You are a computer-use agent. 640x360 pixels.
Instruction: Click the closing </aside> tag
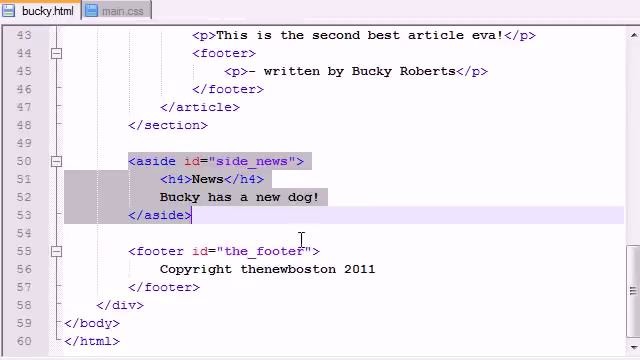coord(160,216)
